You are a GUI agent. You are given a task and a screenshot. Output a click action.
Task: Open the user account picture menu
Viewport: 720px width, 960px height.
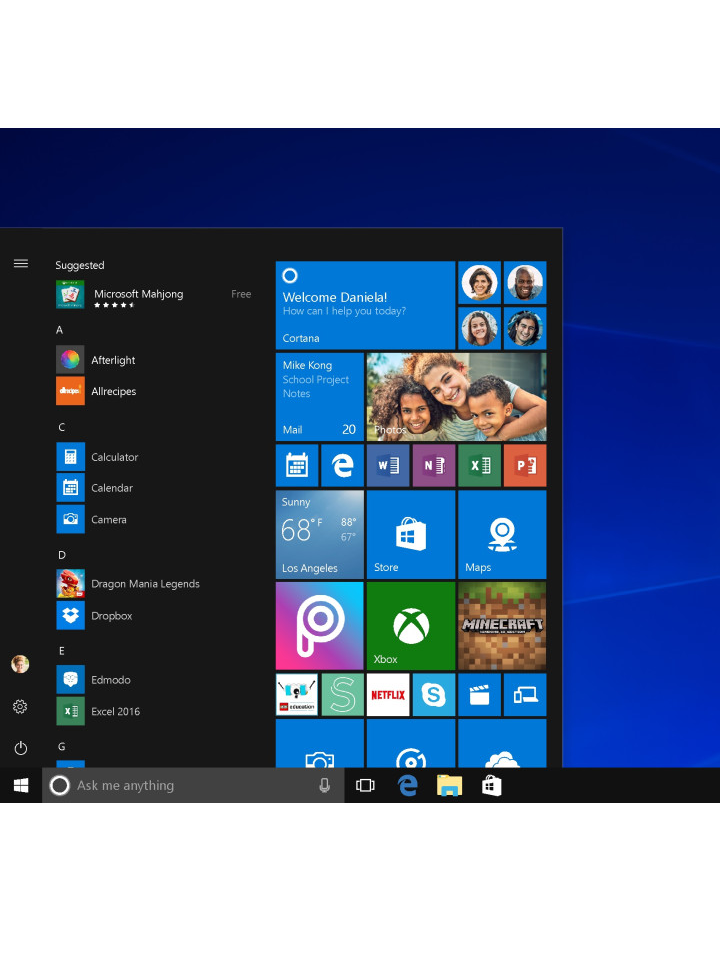coord(20,664)
